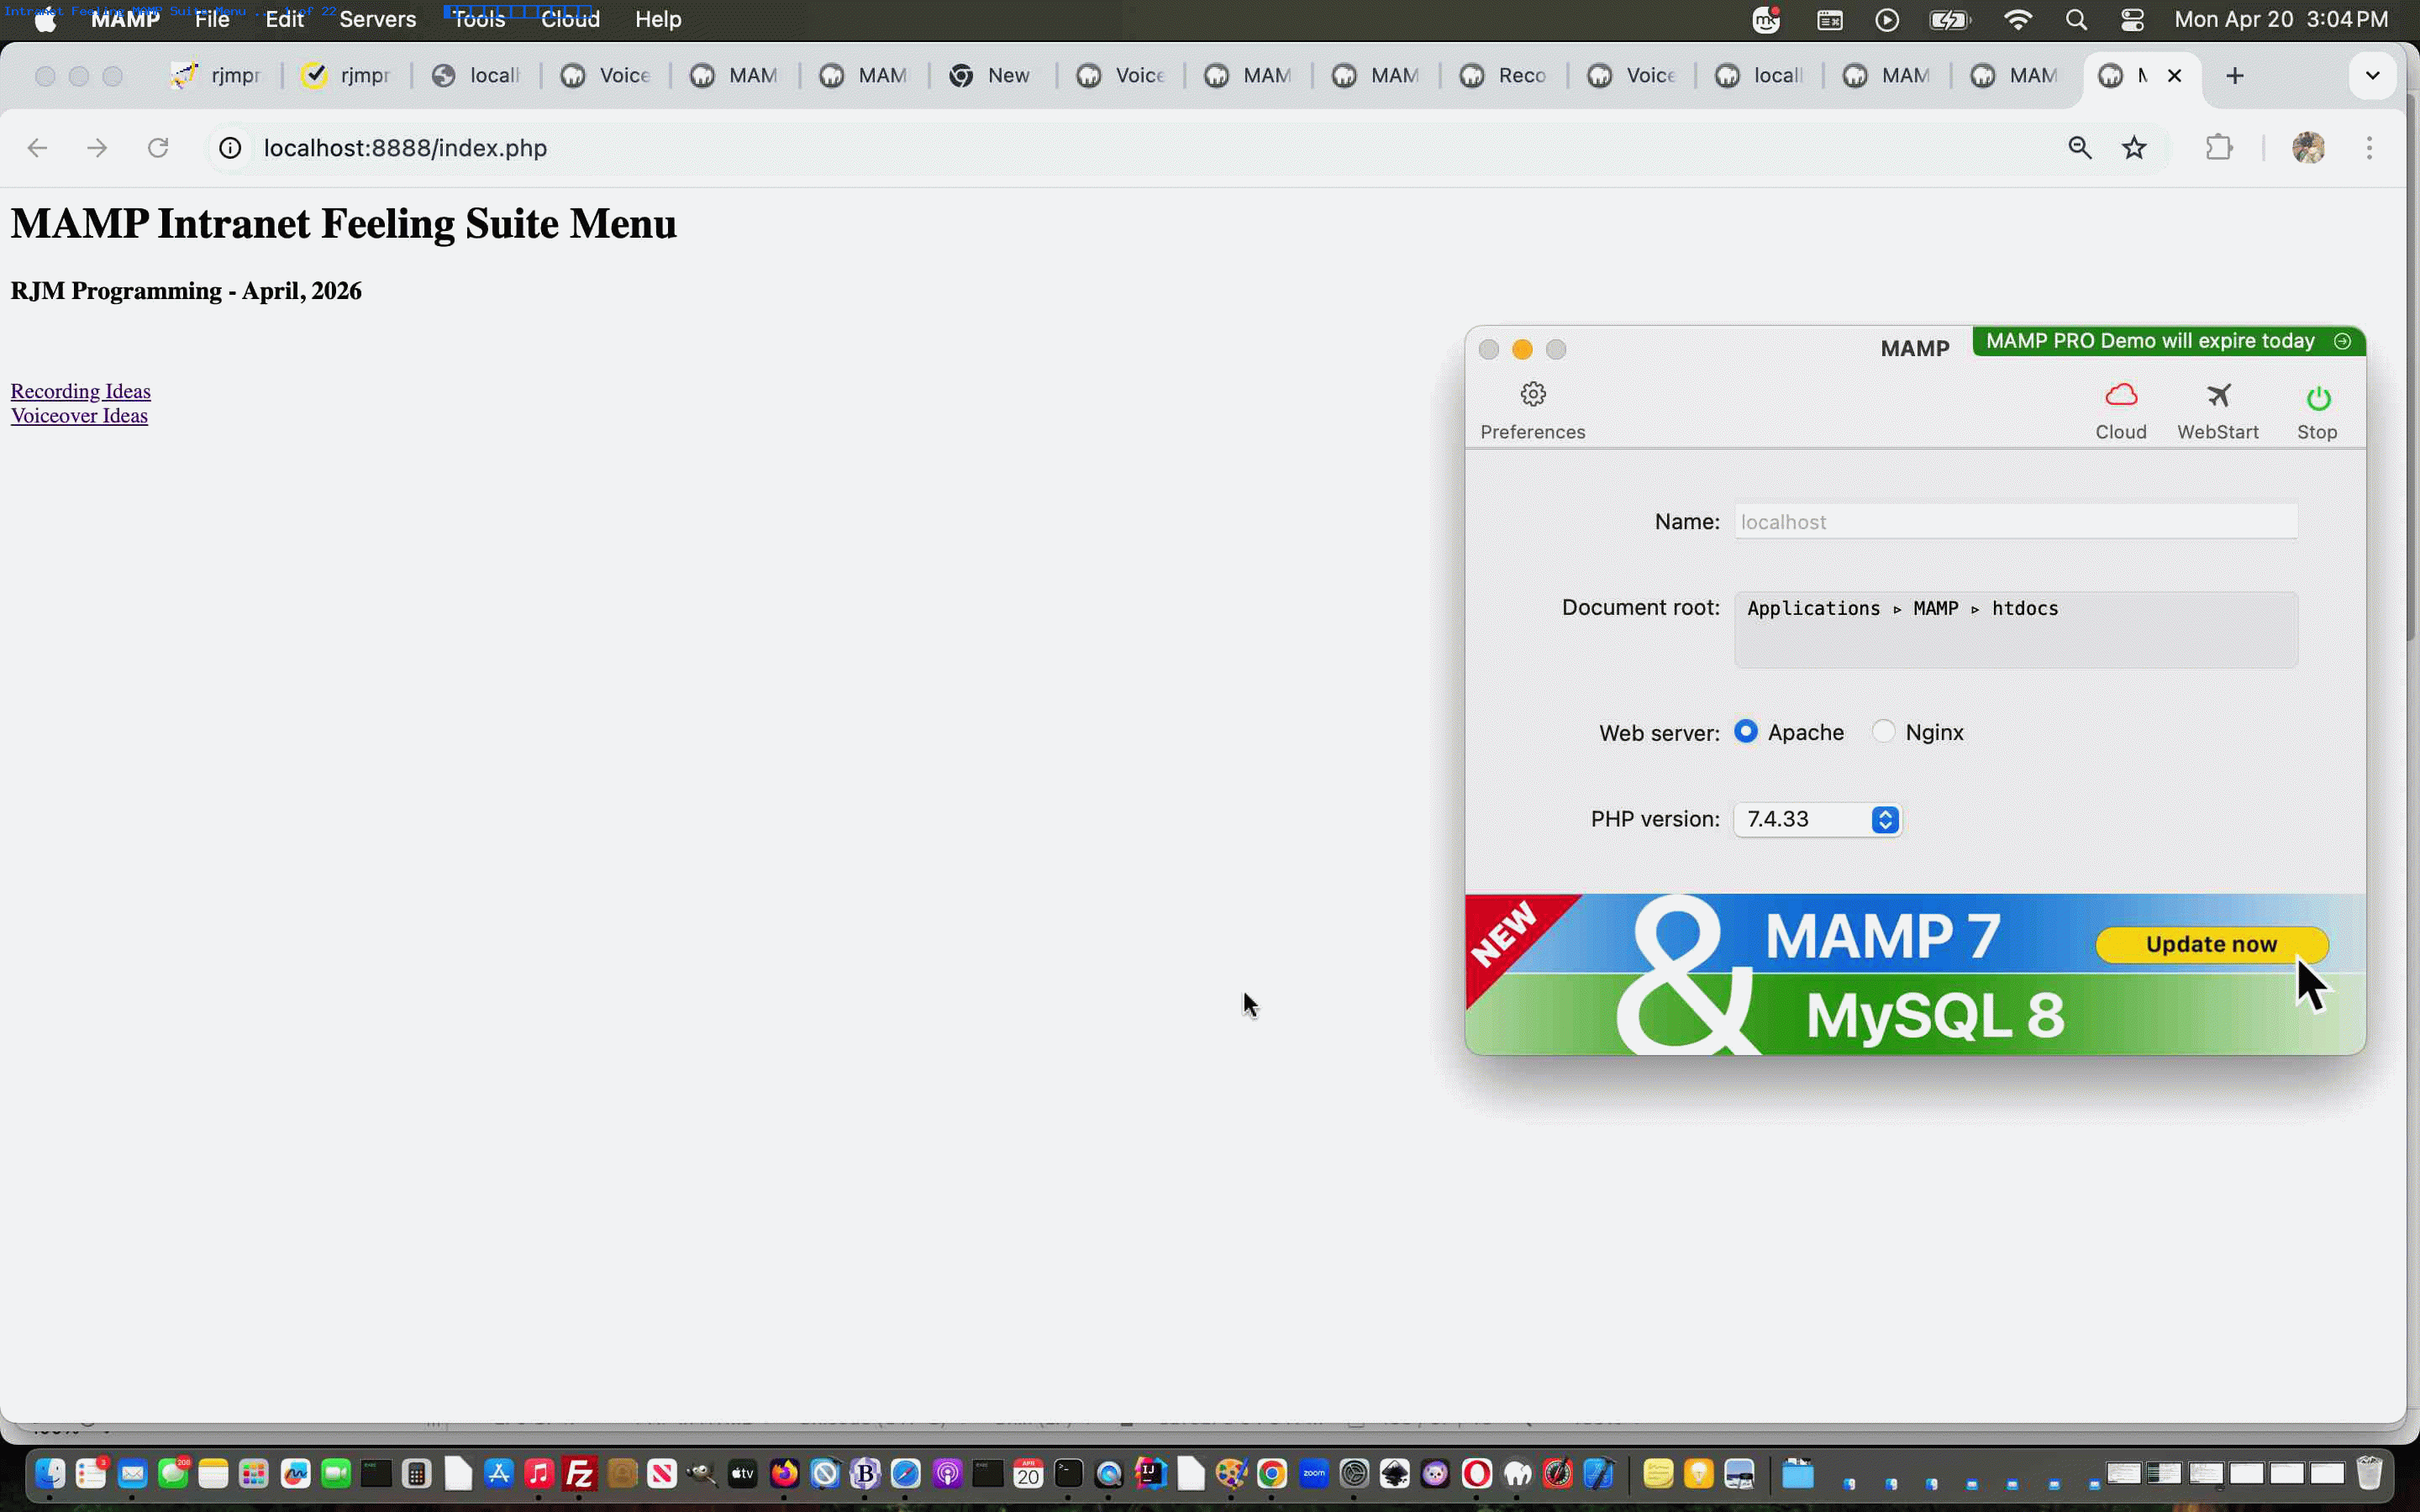
Task: Click the PHP version stepper arrows
Action: [x=1884, y=818]
